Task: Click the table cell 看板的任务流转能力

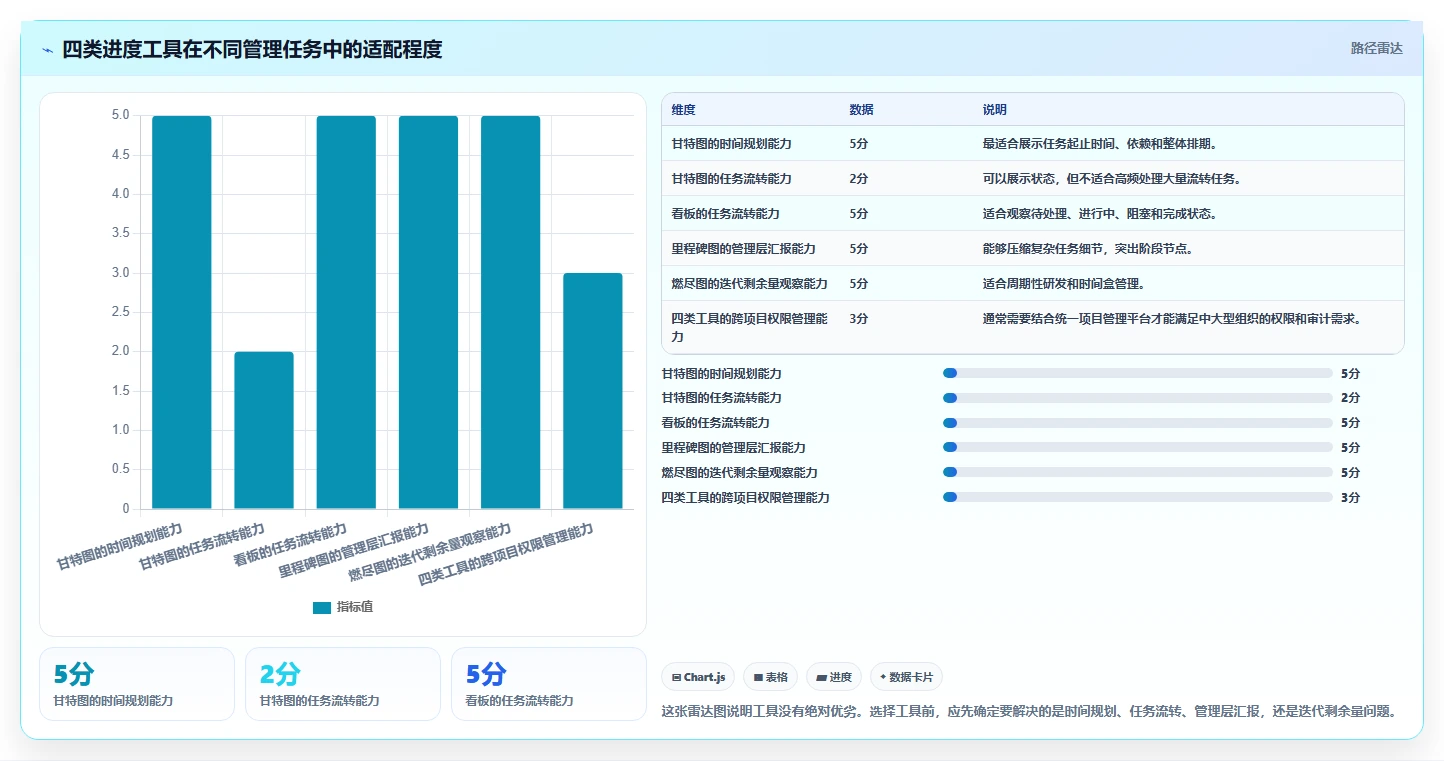Action: tap(726, 214)
